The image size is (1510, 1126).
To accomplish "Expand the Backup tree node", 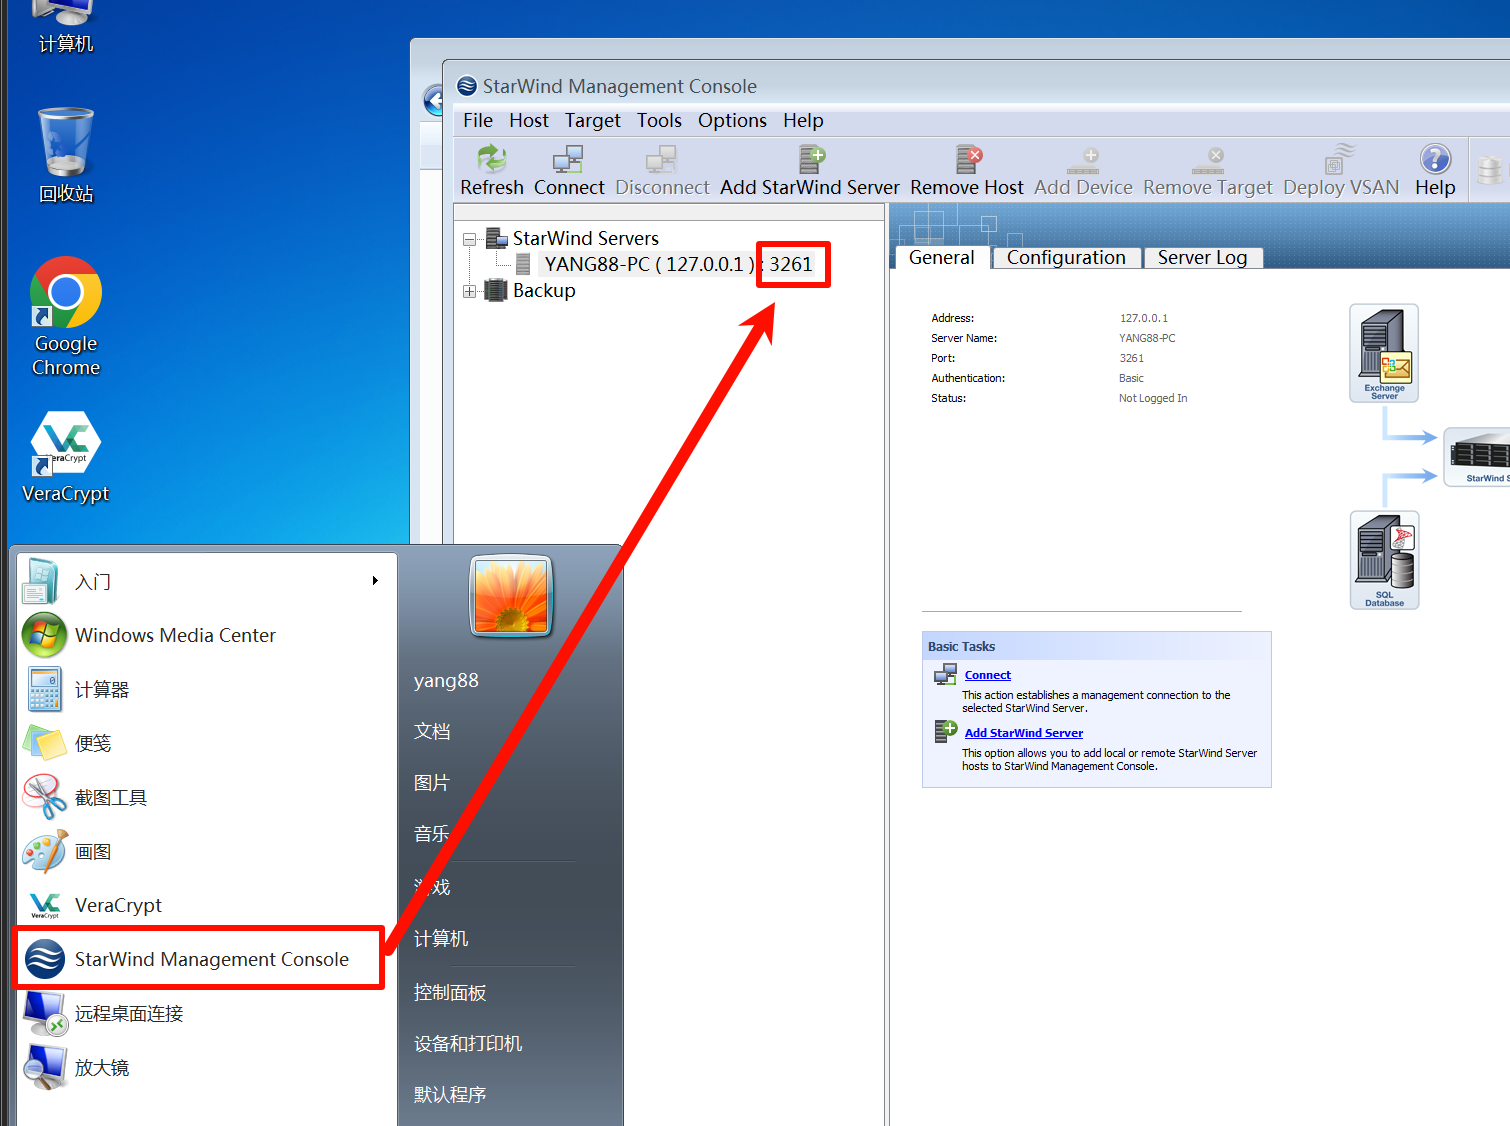I will tap(469, 291).
